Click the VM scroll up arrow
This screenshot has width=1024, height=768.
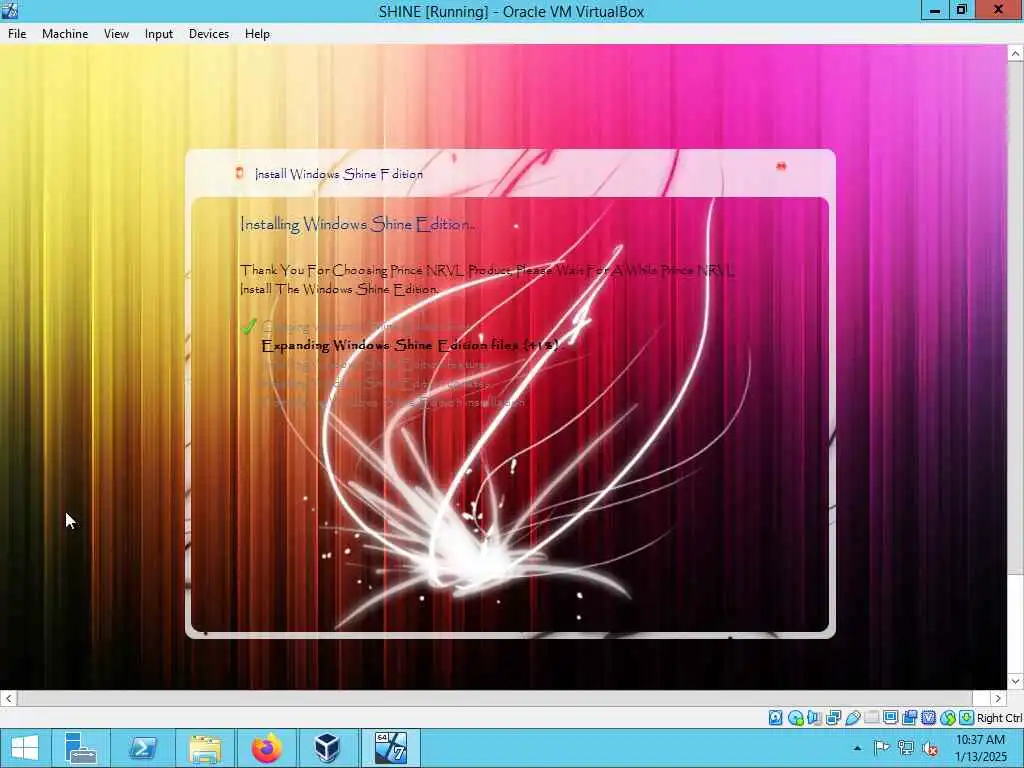[x=1015, y=54]
